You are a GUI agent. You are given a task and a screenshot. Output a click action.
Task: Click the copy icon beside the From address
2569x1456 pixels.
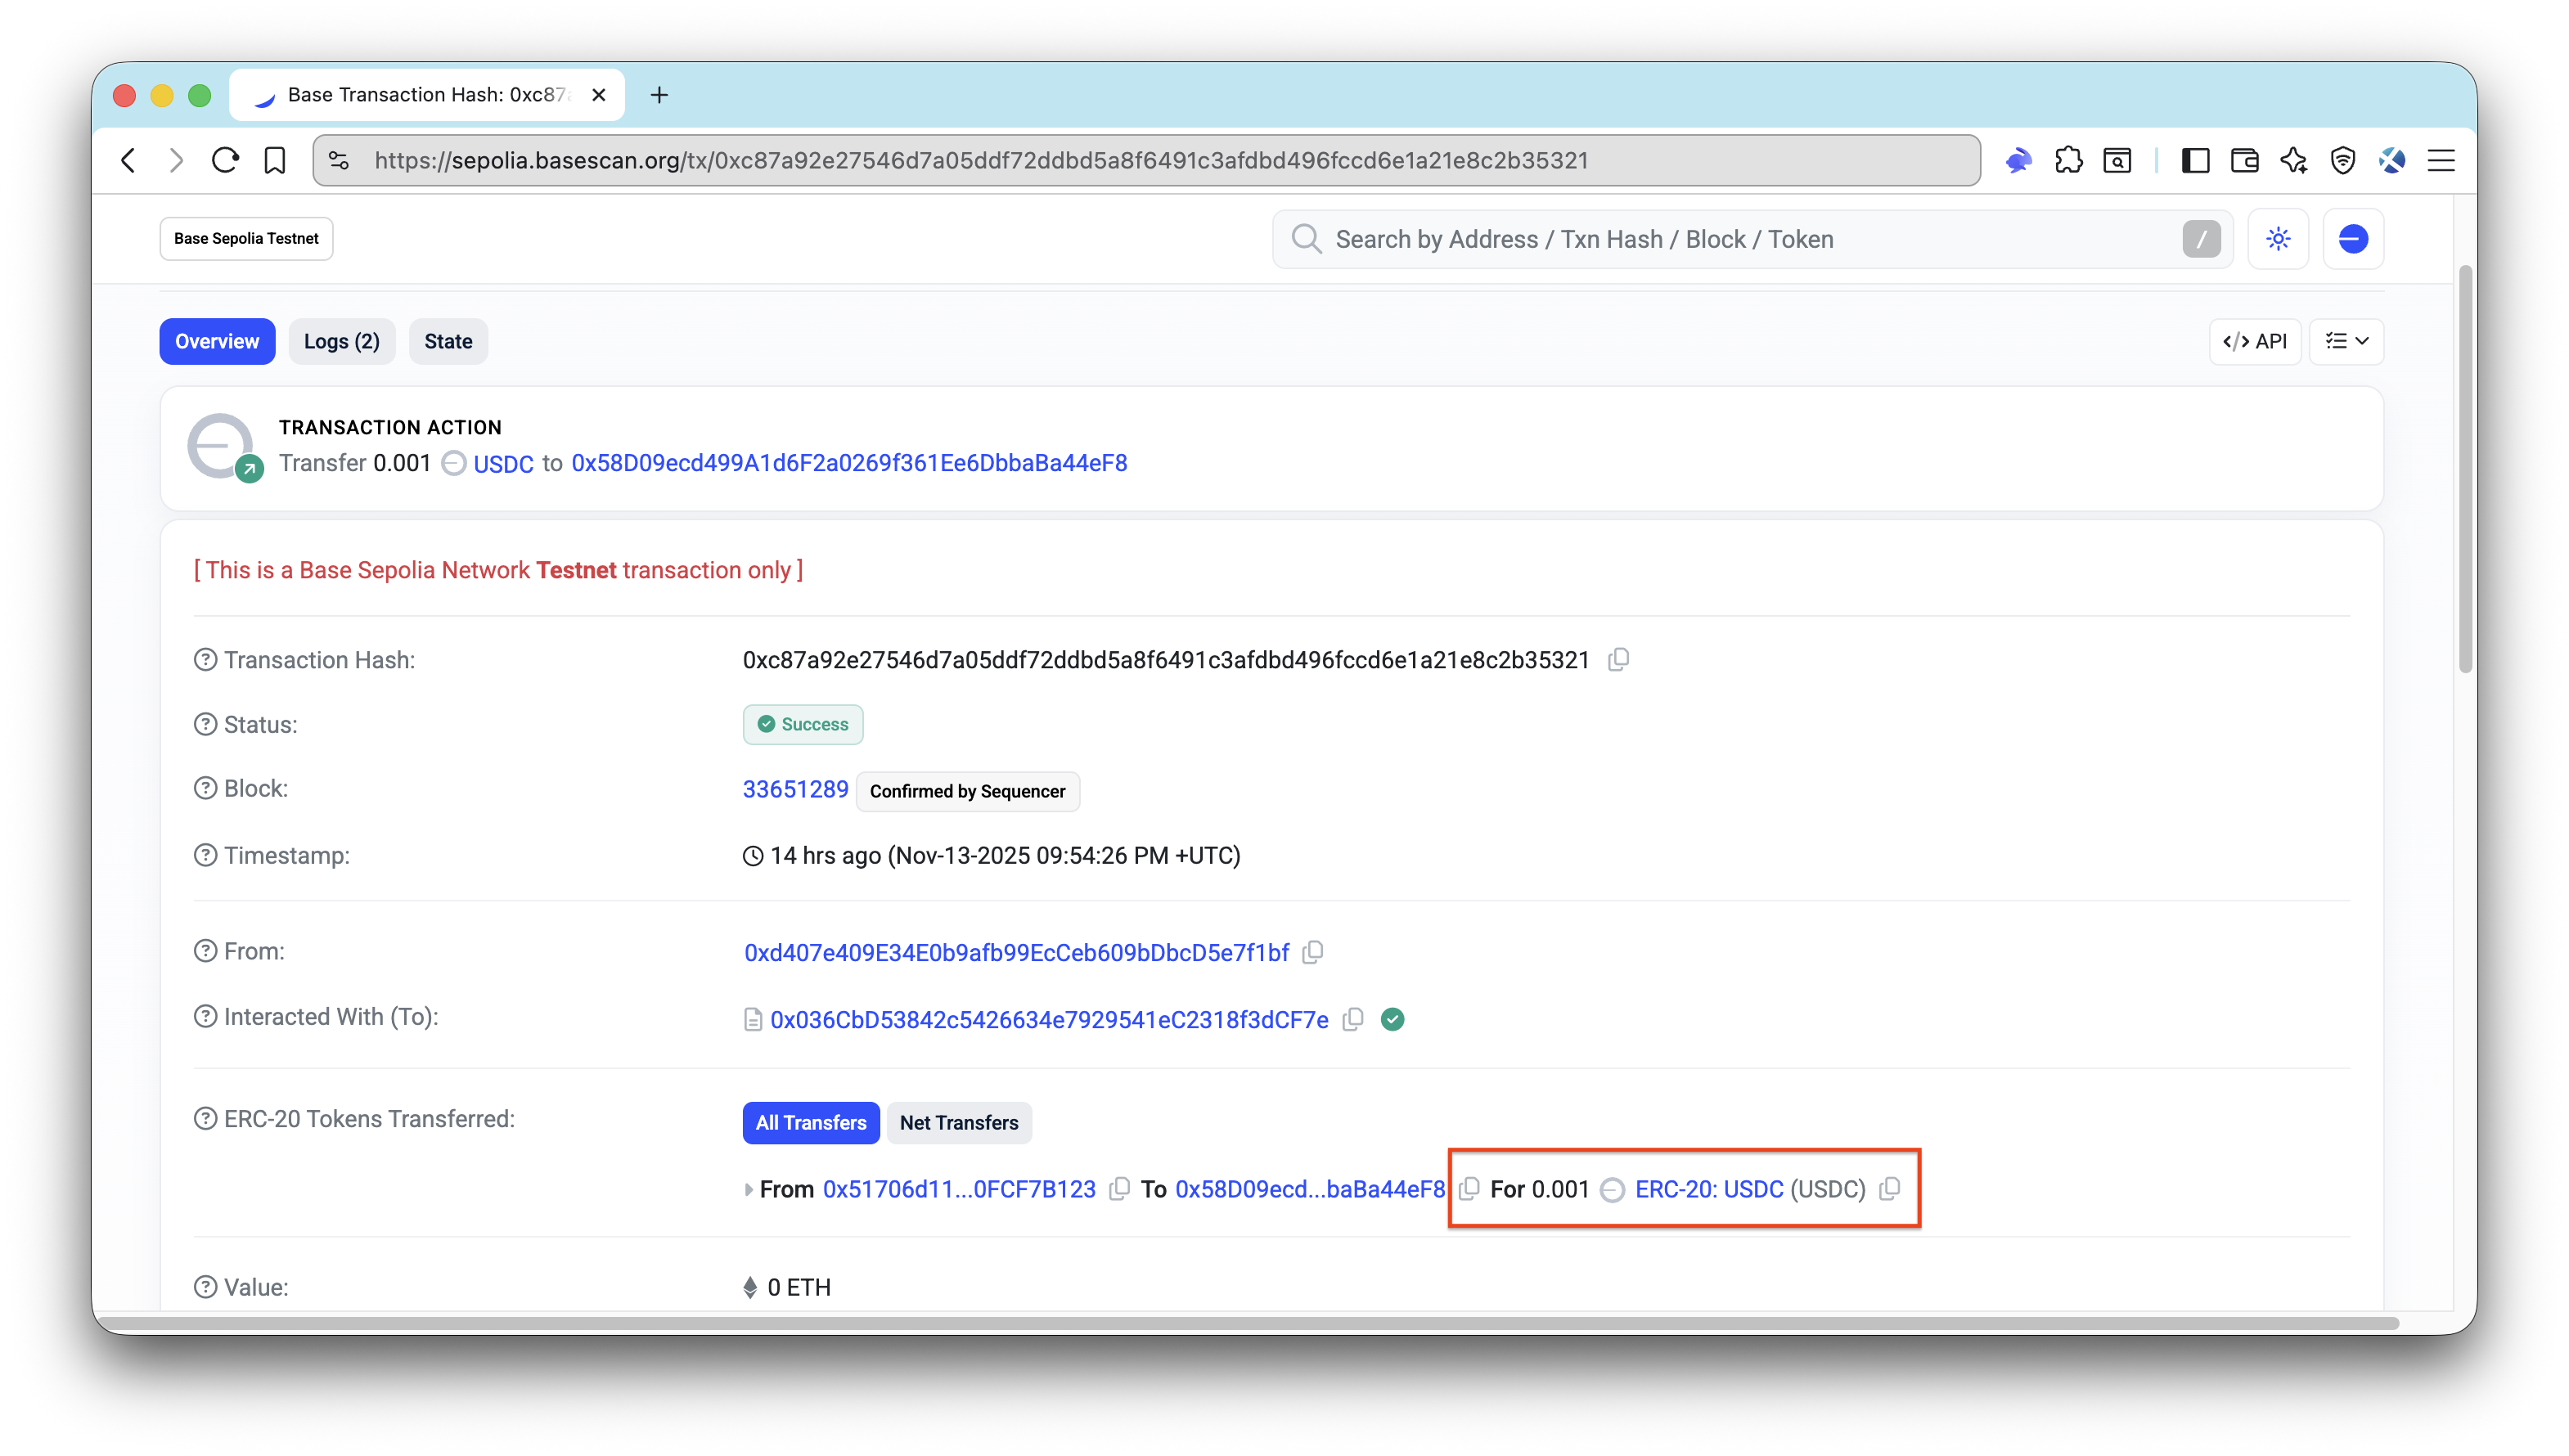tap(1312, 952)
